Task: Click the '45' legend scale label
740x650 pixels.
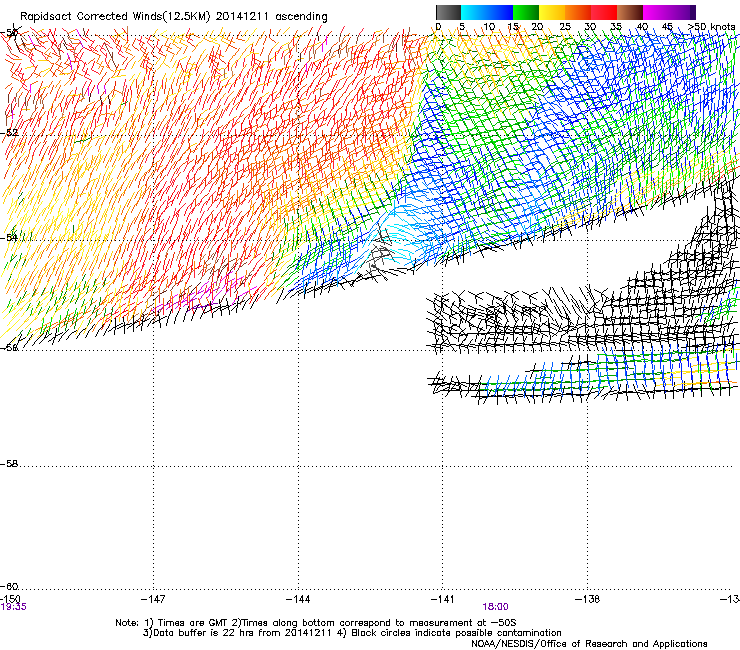Action: 667,27
